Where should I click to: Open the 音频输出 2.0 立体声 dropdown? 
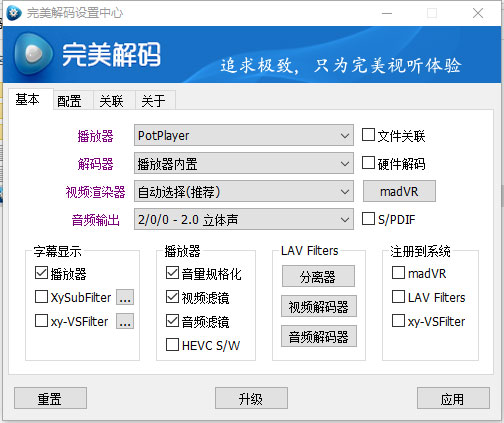click(244, 219)
